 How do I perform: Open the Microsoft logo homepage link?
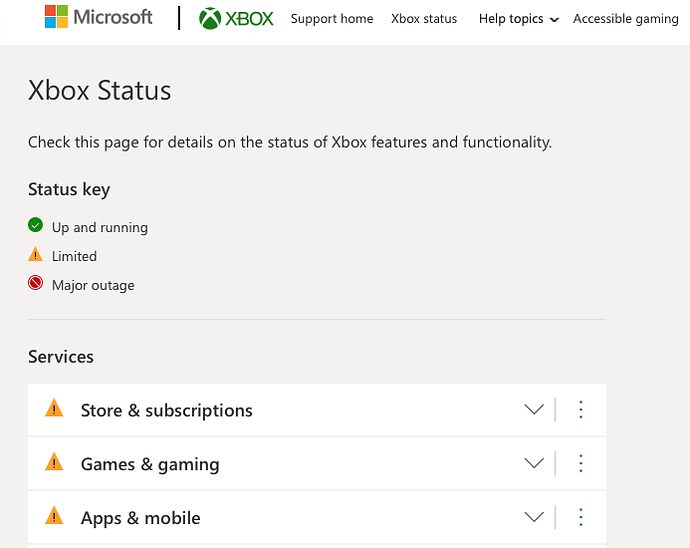pos(99,17)
